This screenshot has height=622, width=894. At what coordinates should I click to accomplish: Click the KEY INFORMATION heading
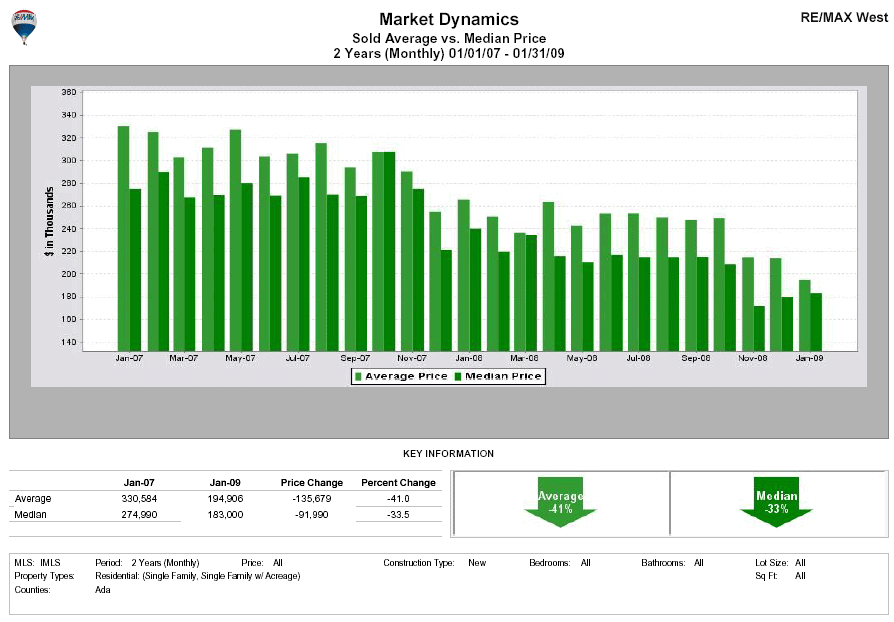(x=448, y=454)
